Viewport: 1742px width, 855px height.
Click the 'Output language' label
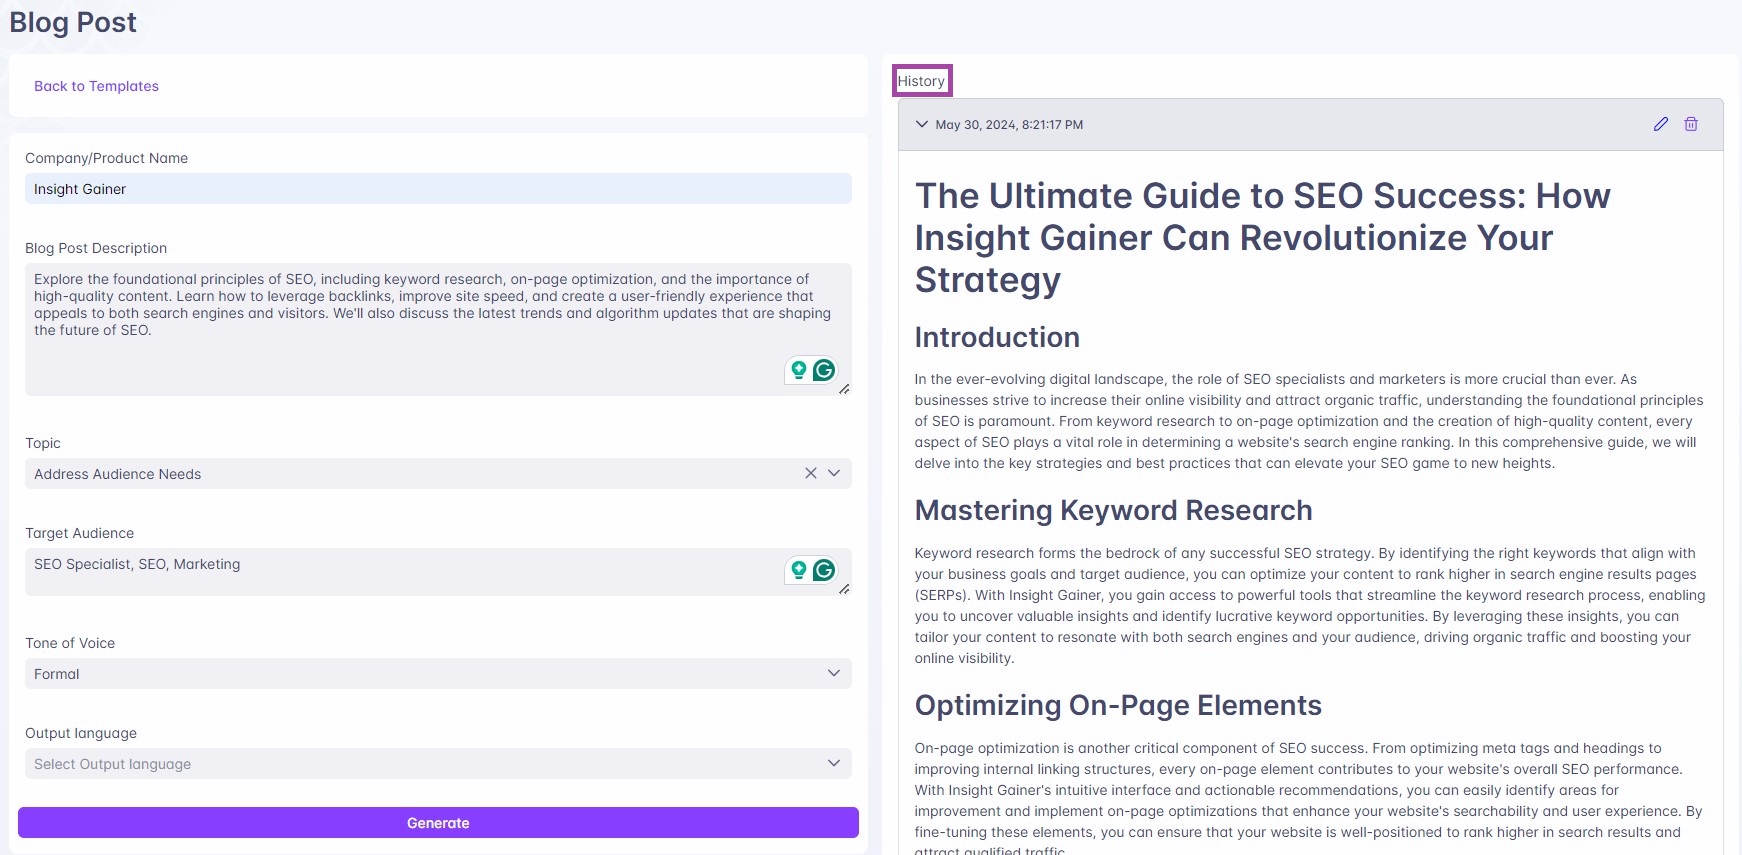81,733
